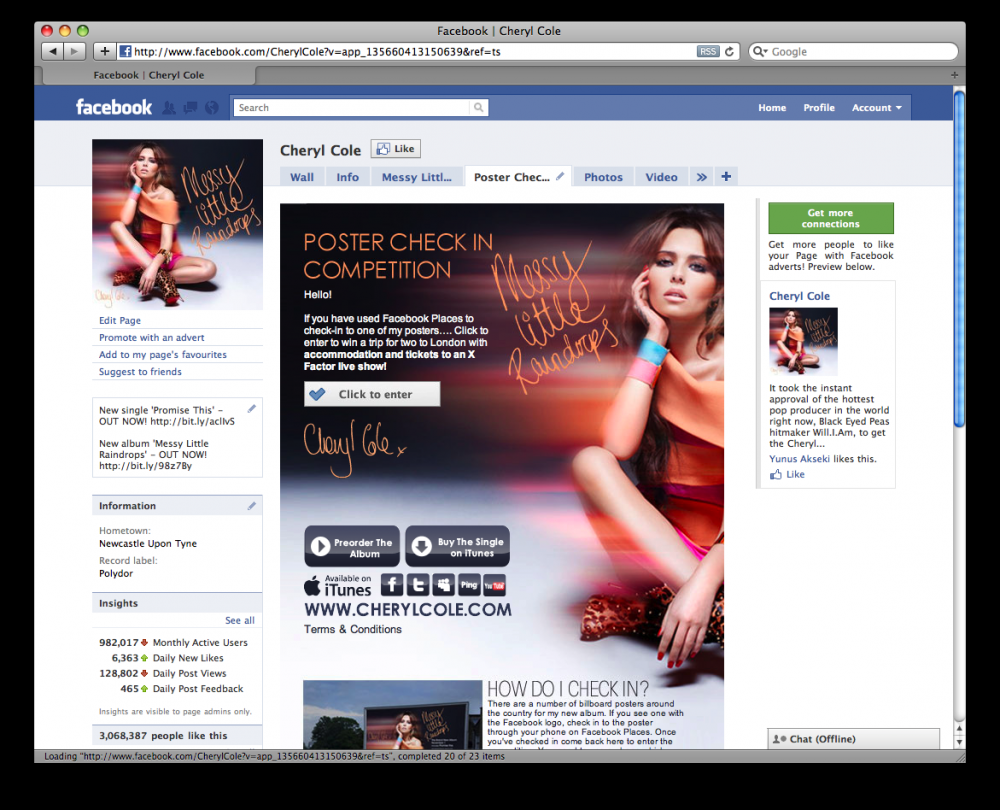The height and width of the screenshot is (810, 1000).
Task: Click the facebook logo
Action: point(114,107)
